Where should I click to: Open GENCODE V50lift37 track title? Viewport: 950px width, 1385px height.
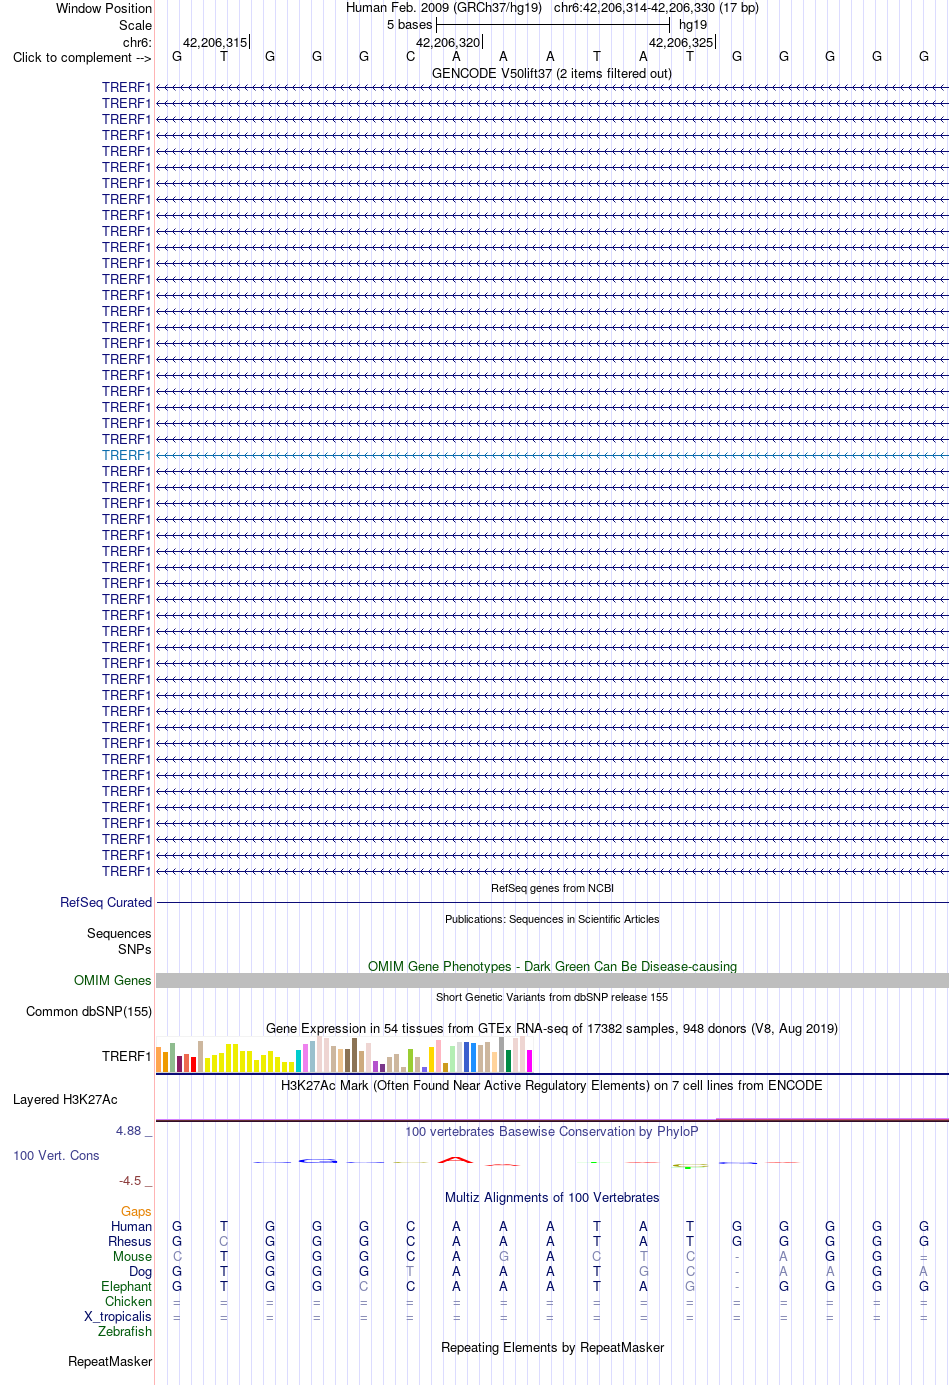[552, 73]
